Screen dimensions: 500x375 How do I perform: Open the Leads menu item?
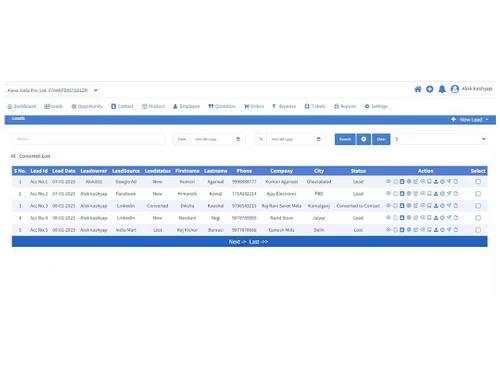pyautogui.click(x=53, y=106)
